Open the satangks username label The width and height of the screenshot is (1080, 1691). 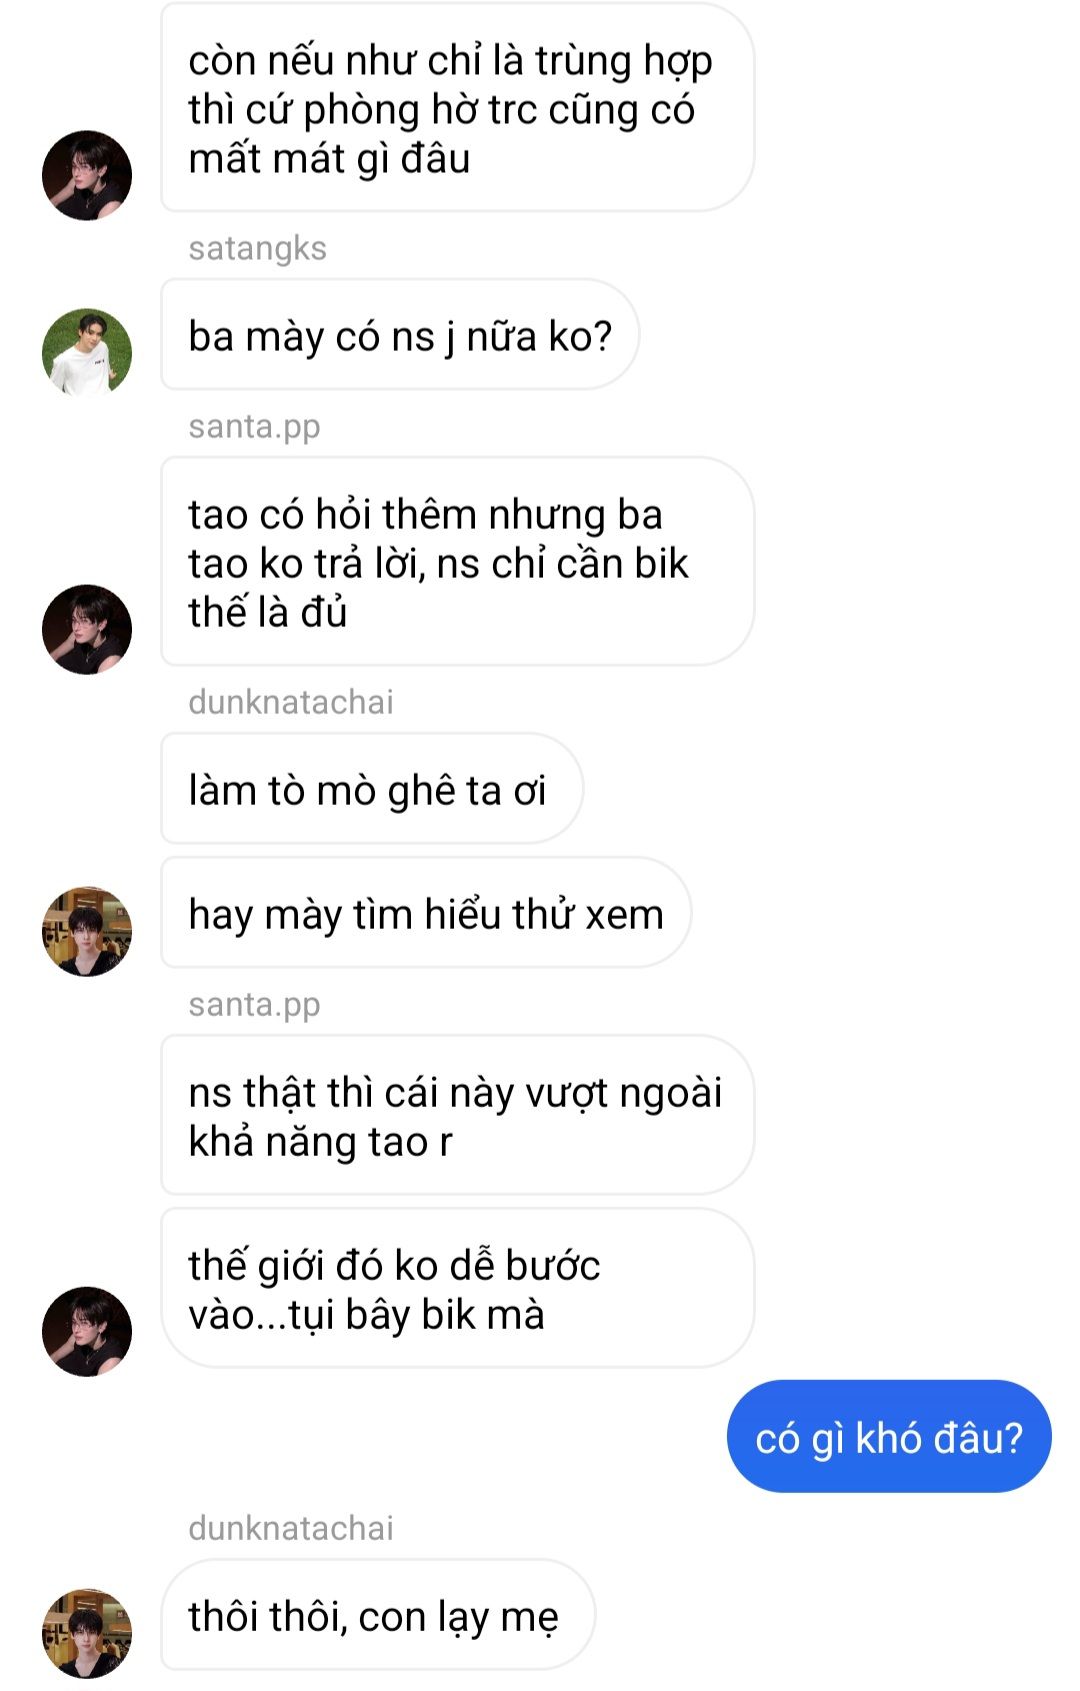(258, 248)
